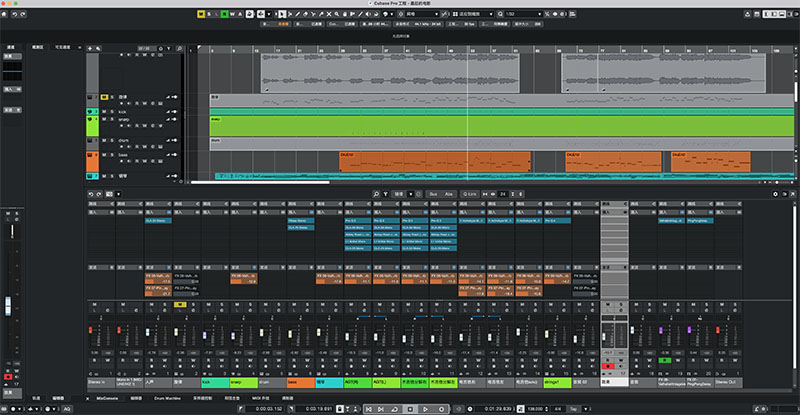The image size is (800, 415).
Task: Click the Play button in transport bar
Action: 426,409
